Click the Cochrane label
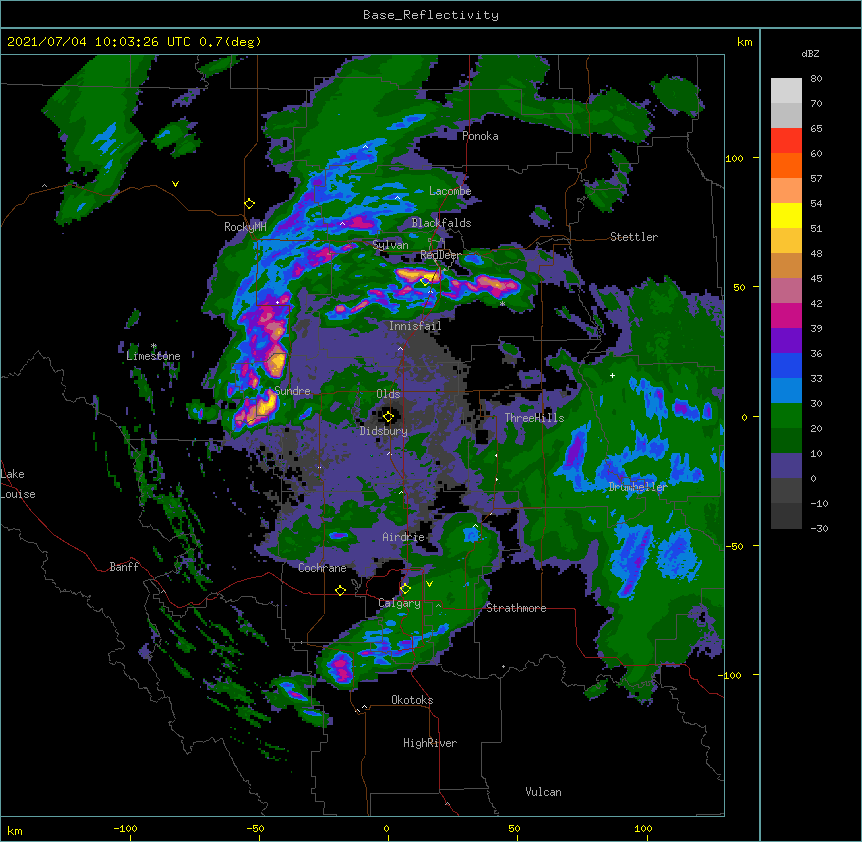862x842 pixels. (x=322, y=568)
